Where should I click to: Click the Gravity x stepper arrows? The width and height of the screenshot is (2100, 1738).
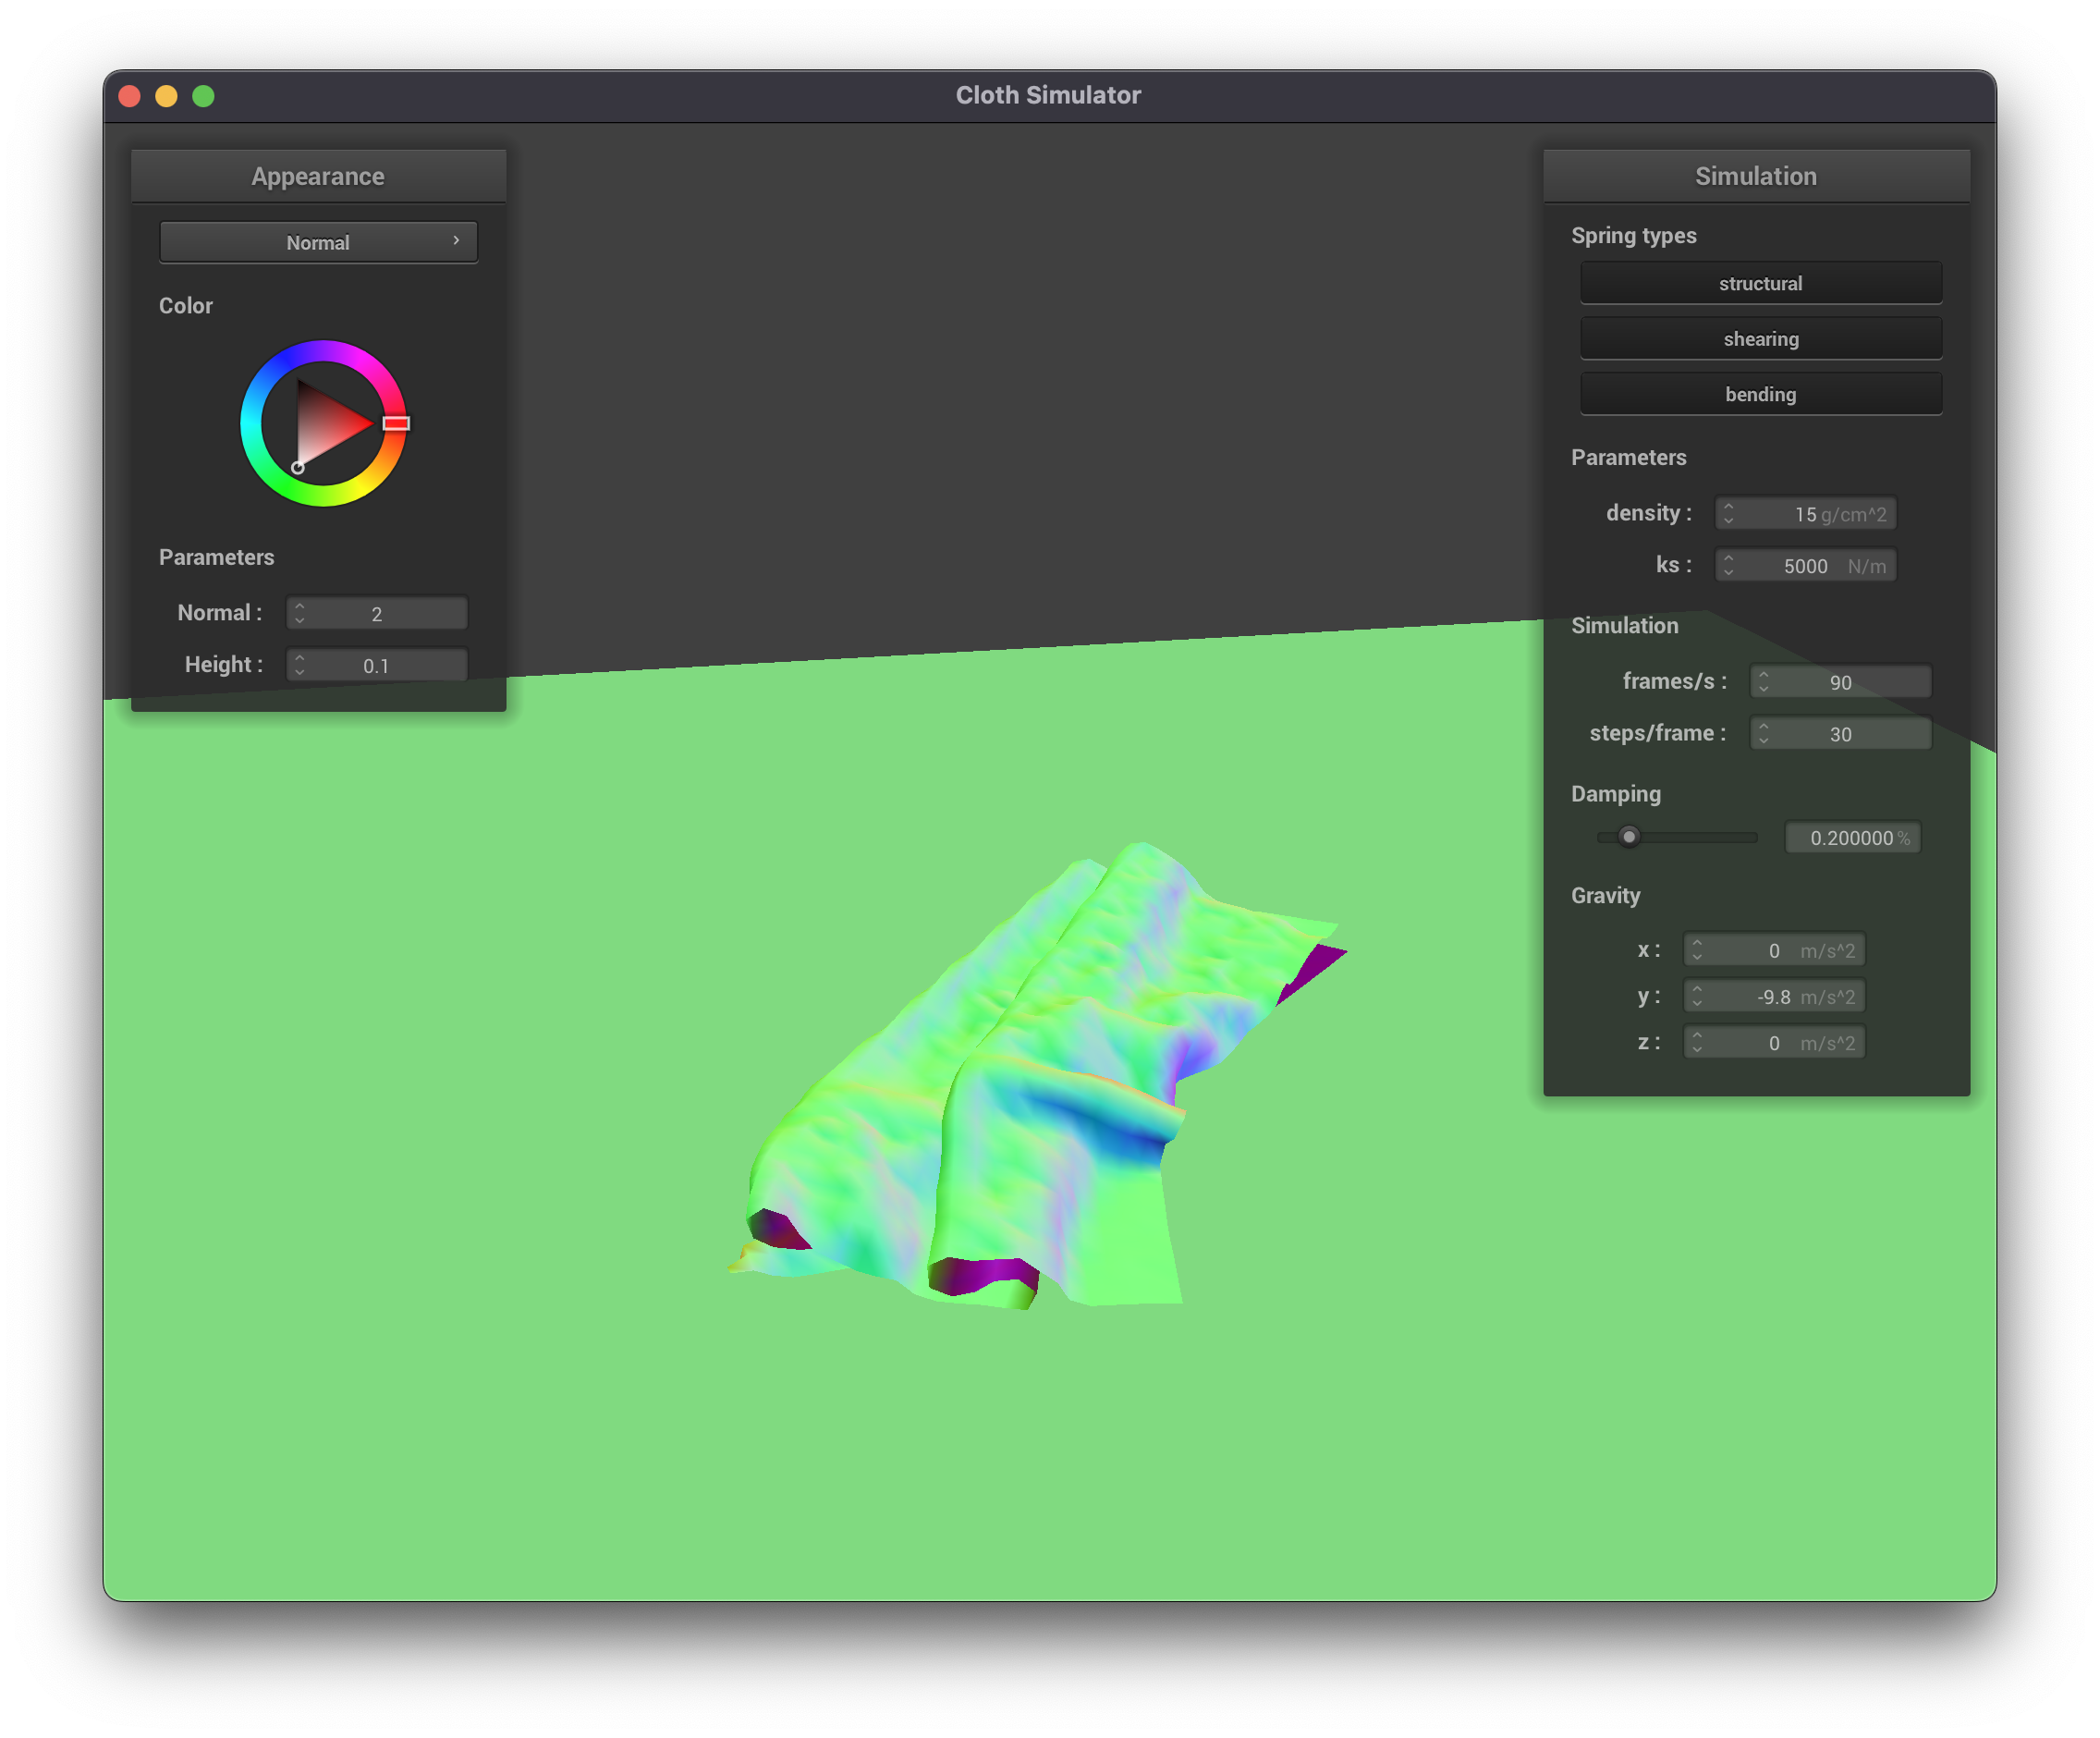[x=1697, y=950]
